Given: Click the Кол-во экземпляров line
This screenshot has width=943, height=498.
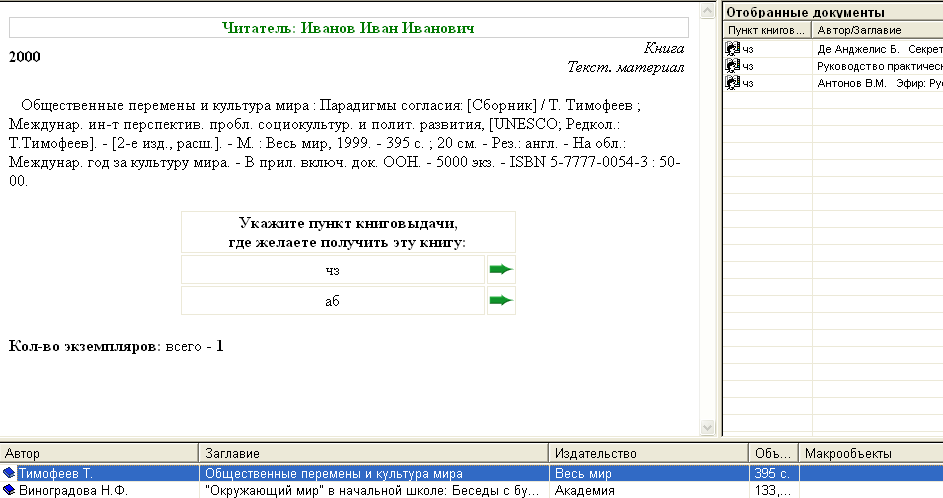Looking at the screenshot, I should click(x=116, y=346).
